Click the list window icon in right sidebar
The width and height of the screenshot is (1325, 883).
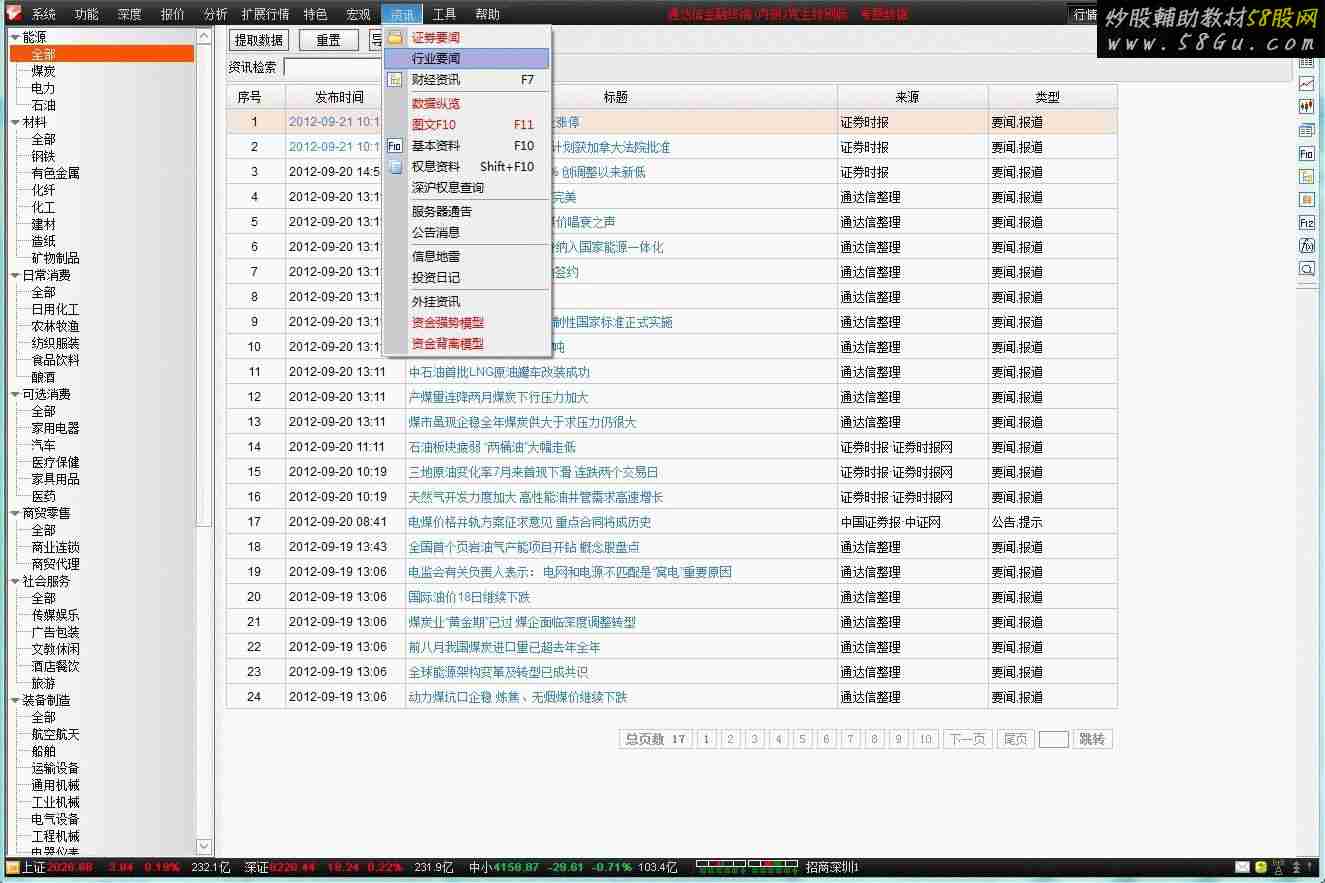pos(1306,130)
